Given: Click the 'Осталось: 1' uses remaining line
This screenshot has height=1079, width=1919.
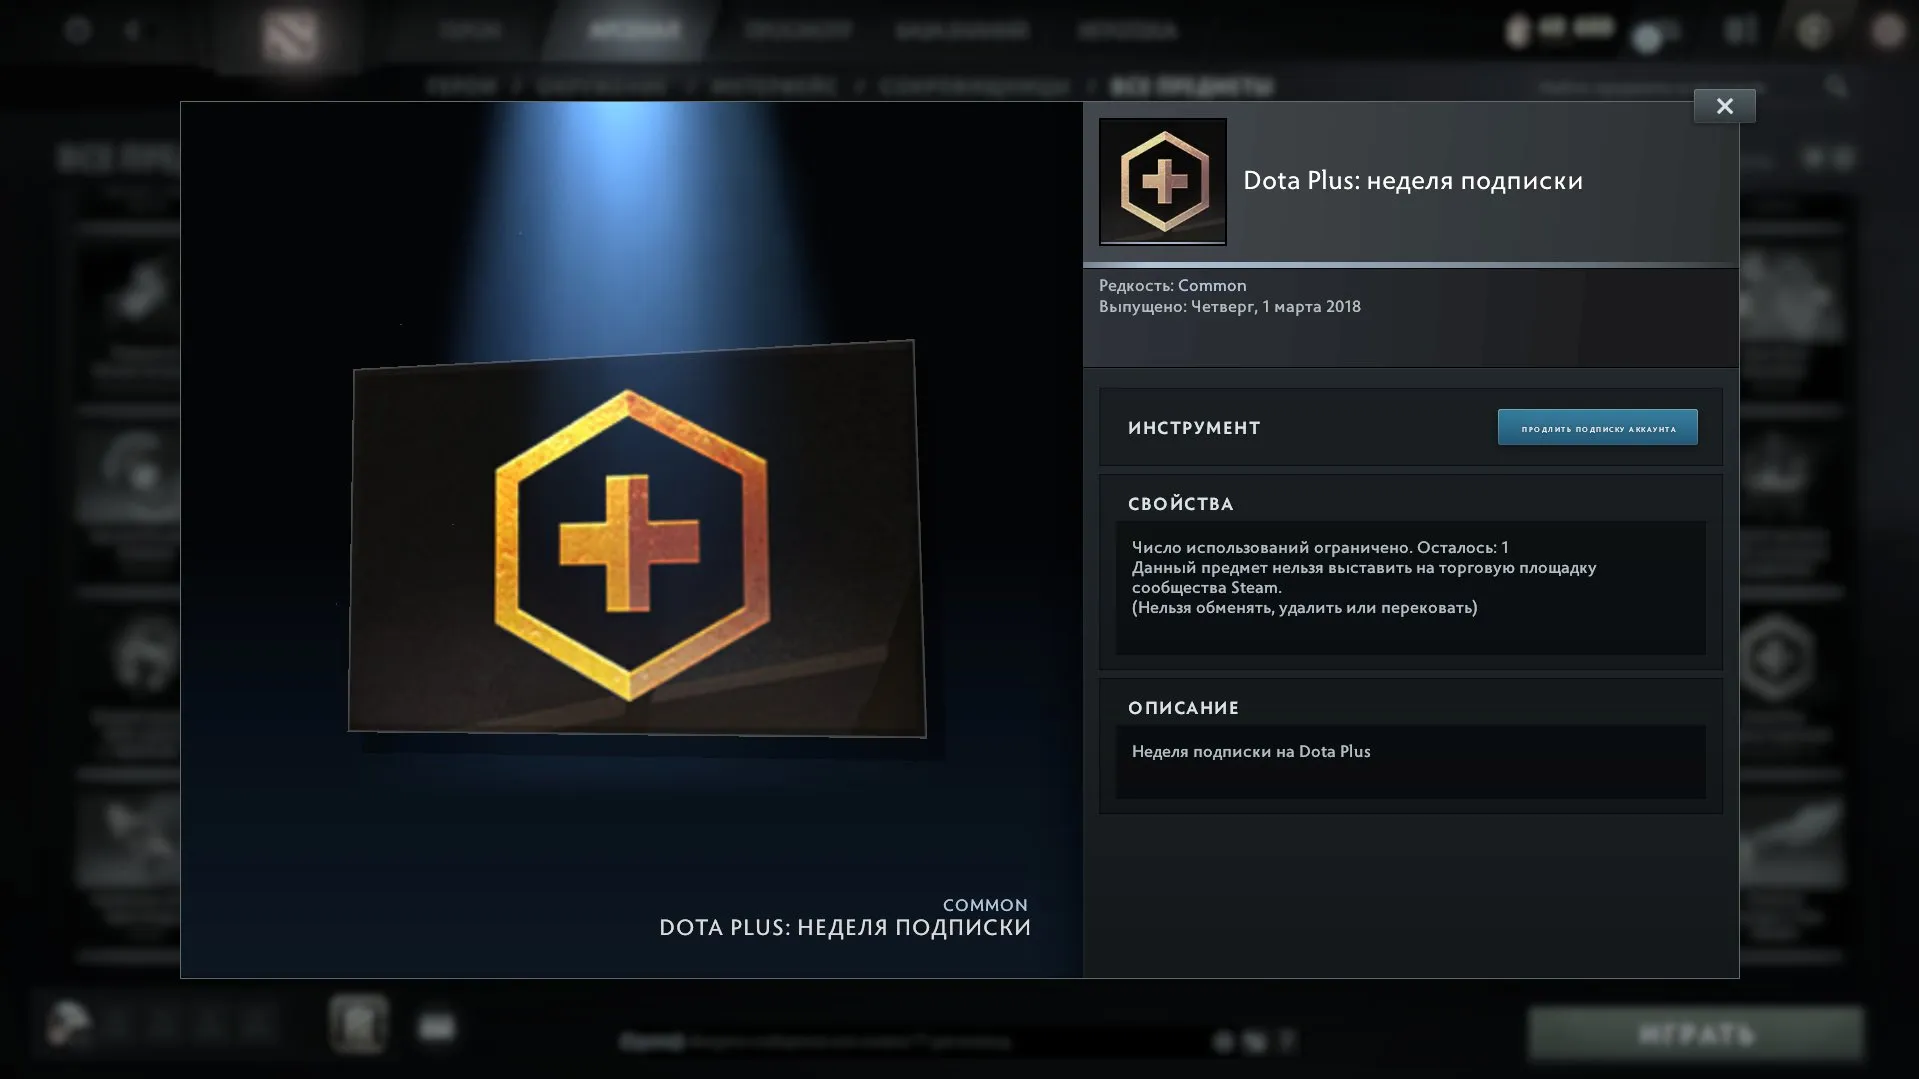Looking at the screenshot, I should pyautogui.click(x=1320, y=547).
